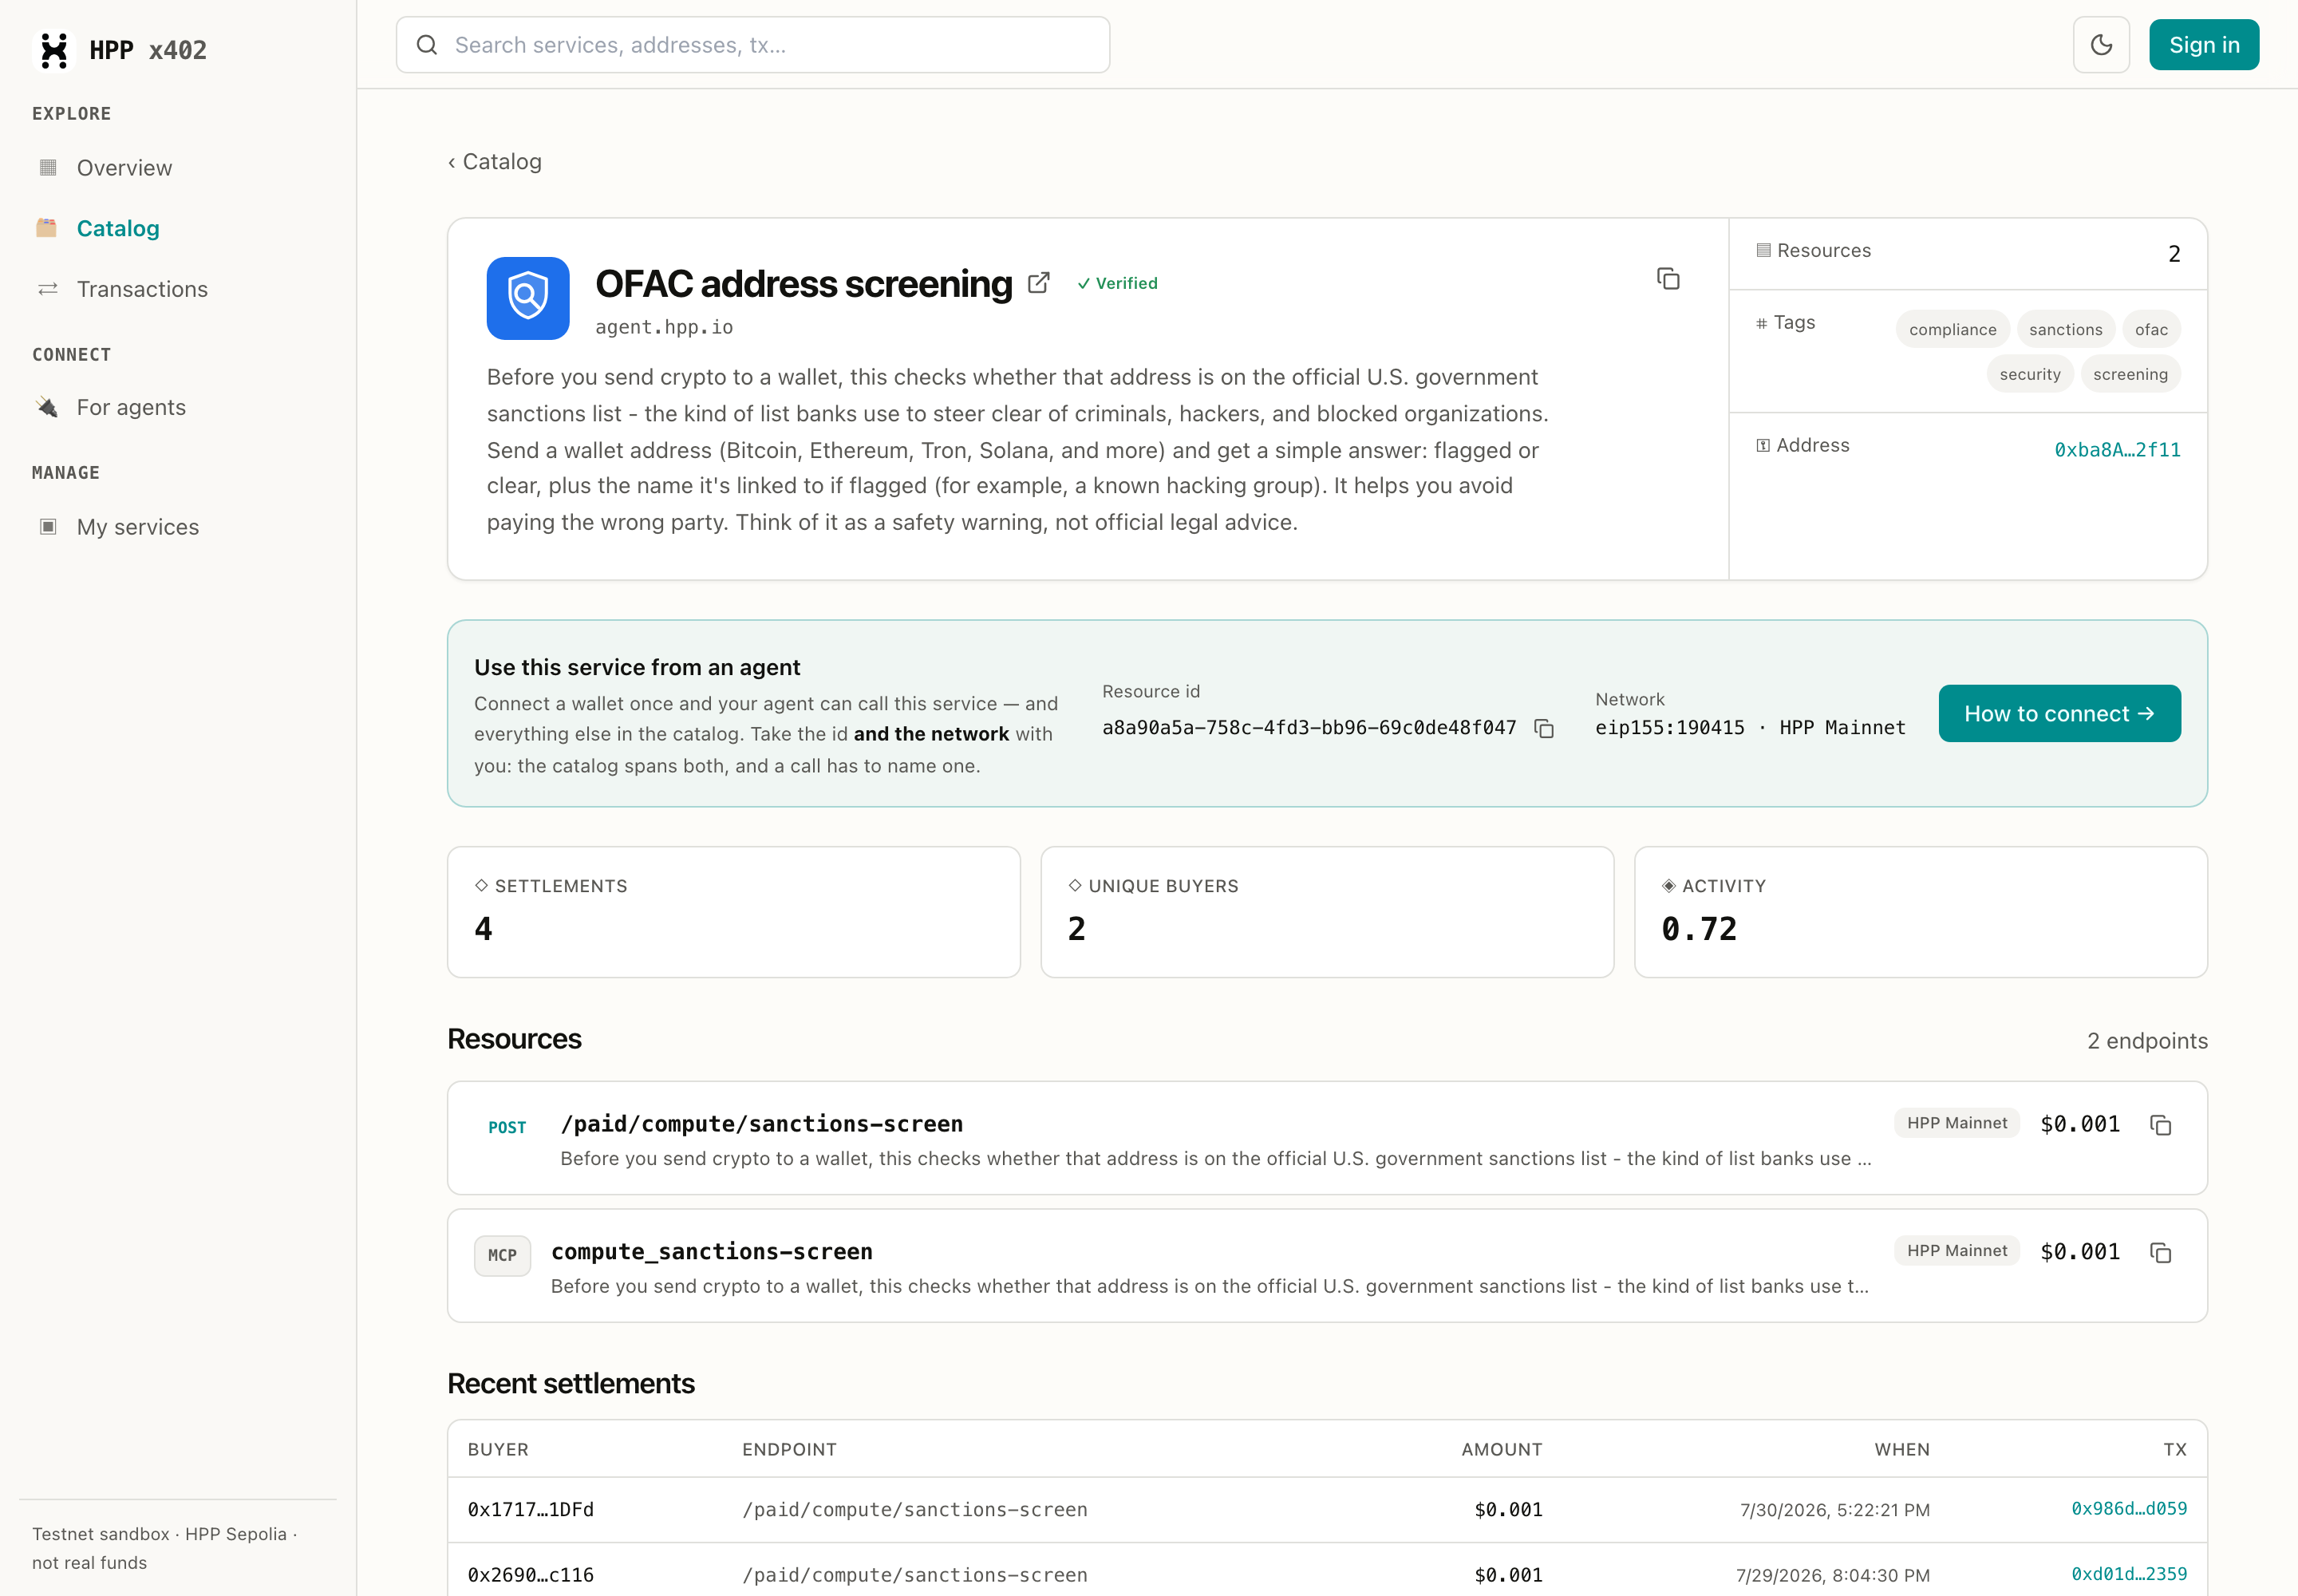Go to Transactions in sidebar
The width and height of the screenshot is (2298, 1596).
click(x=142, y=289)
